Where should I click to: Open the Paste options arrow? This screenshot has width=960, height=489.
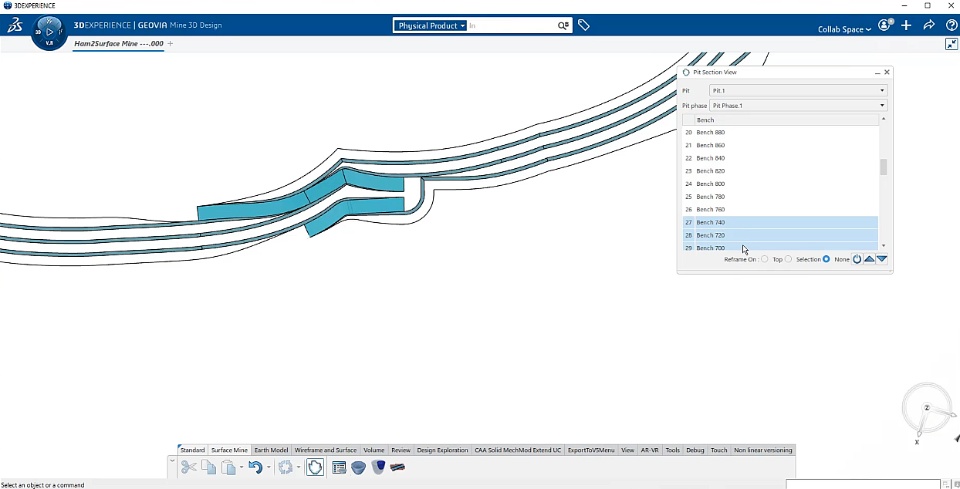point(241,468)
